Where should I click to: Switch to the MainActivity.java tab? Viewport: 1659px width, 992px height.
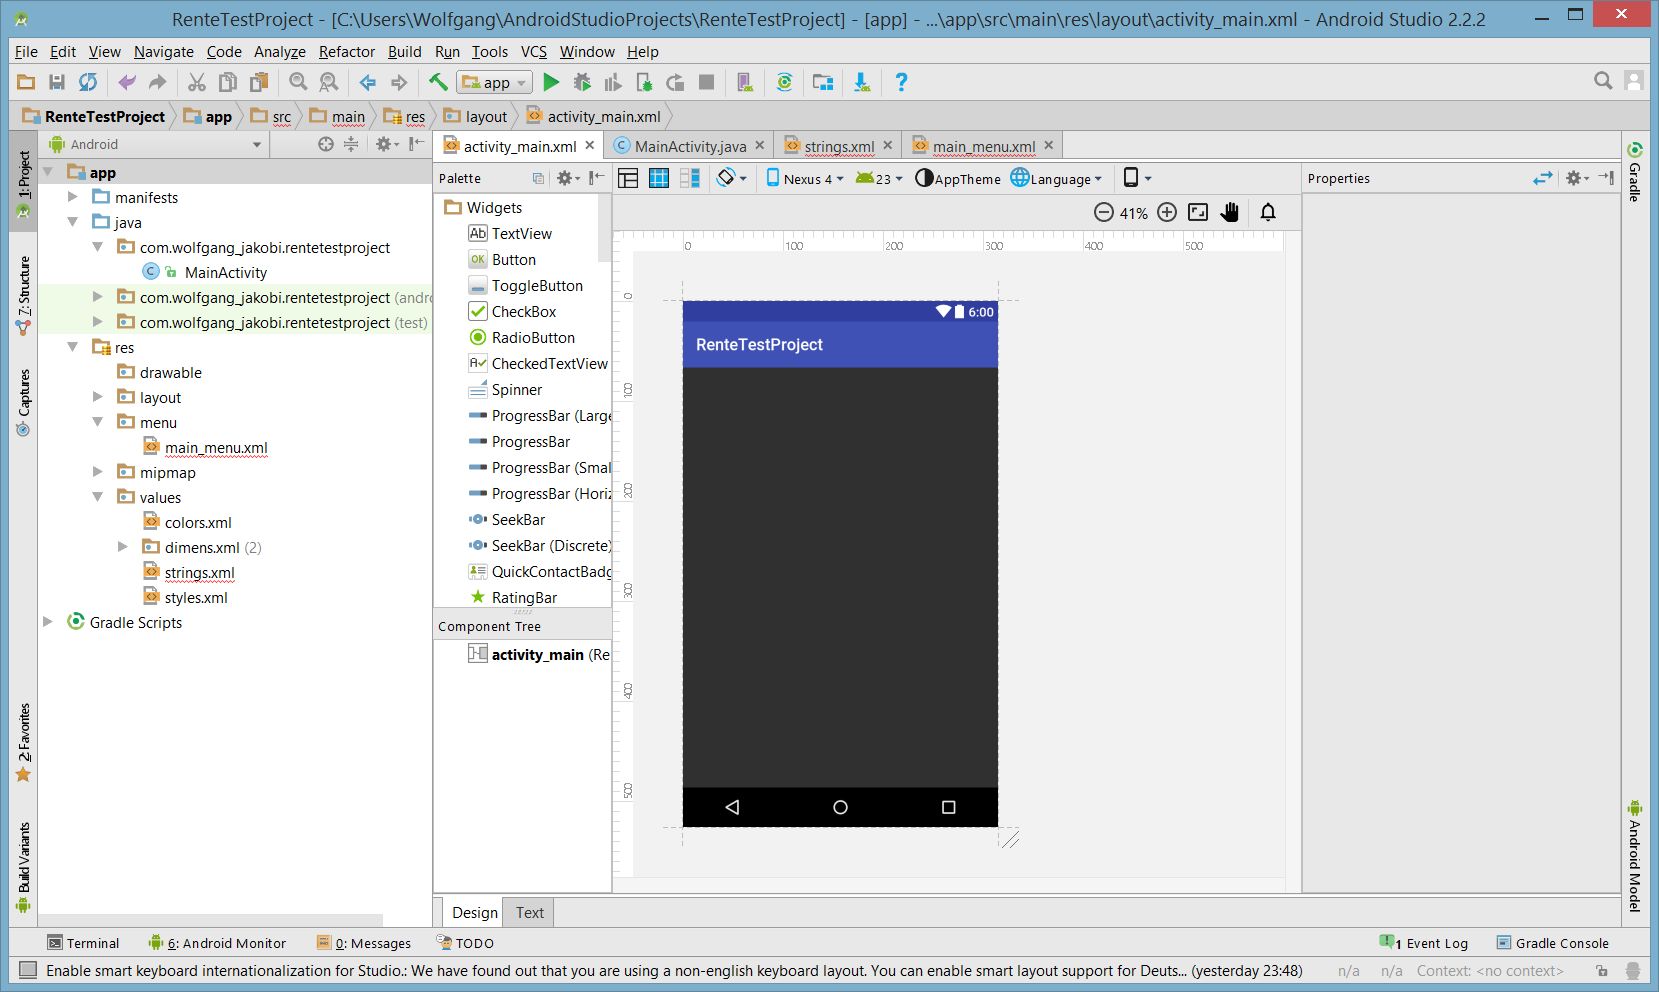tap(689, 146)
